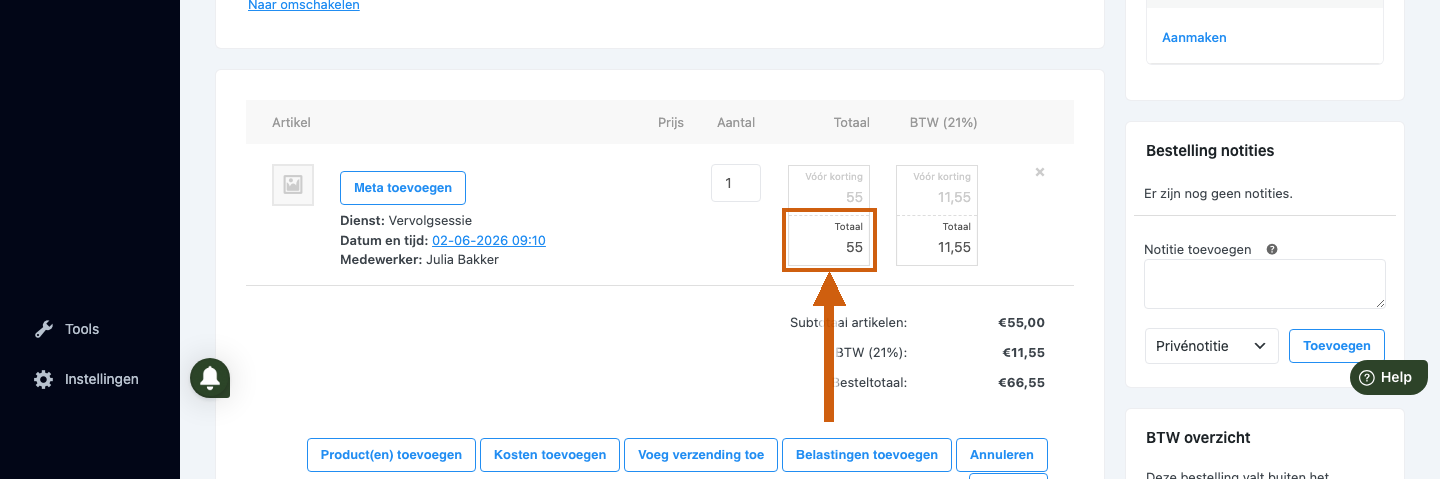Image resolution: width=1440 pixels, height=479 pixels.
Task: Click the Voeg verzending toe button
Action: pyautogui.click(x=701, y=455)
